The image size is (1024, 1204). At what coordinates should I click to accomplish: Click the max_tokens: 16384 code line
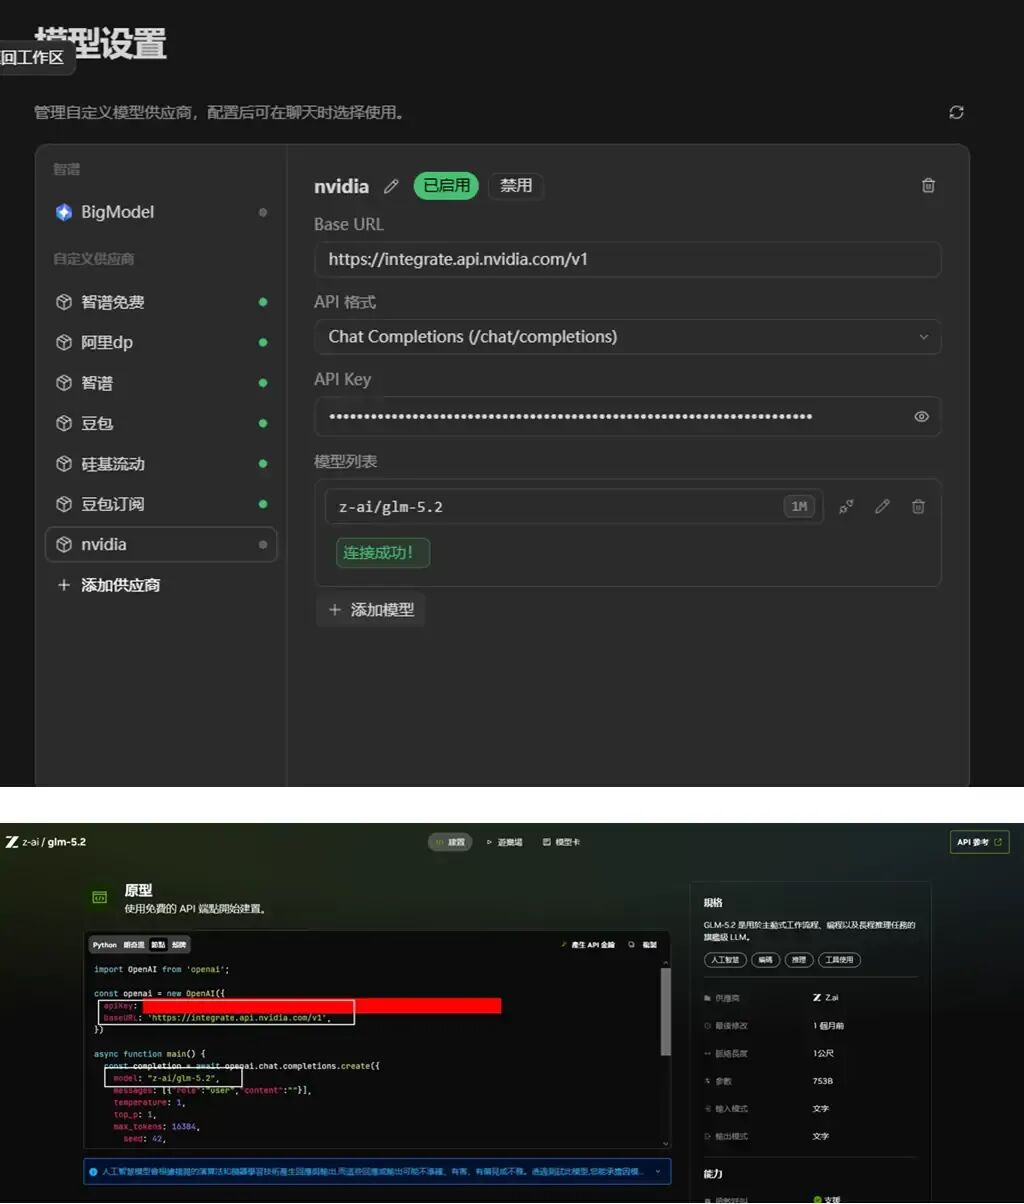[157, 1126]
